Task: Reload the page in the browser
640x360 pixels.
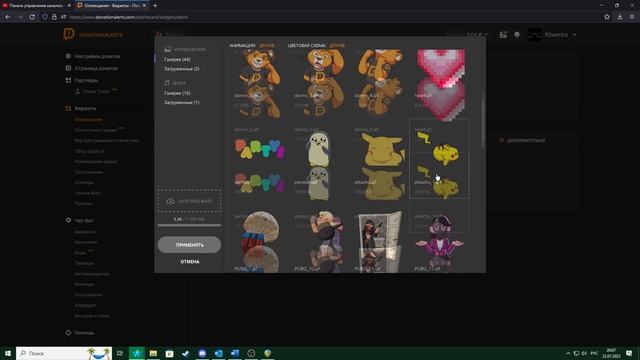Action: click(x=32, y=17)
